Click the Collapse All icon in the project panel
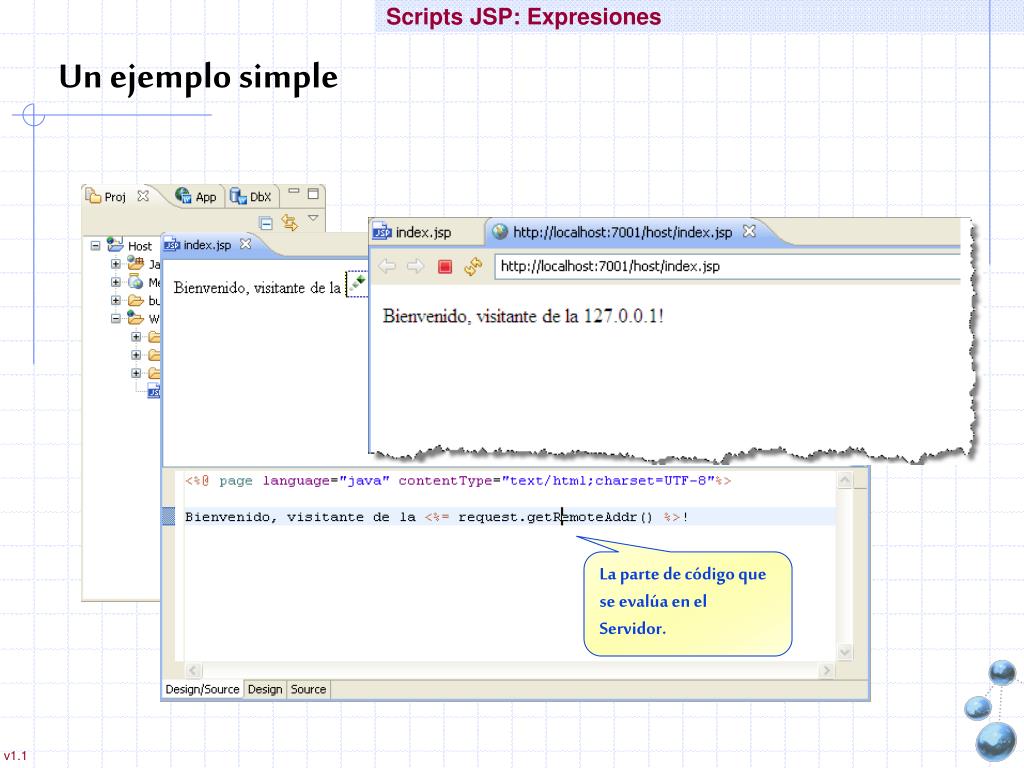 (266, 223)
